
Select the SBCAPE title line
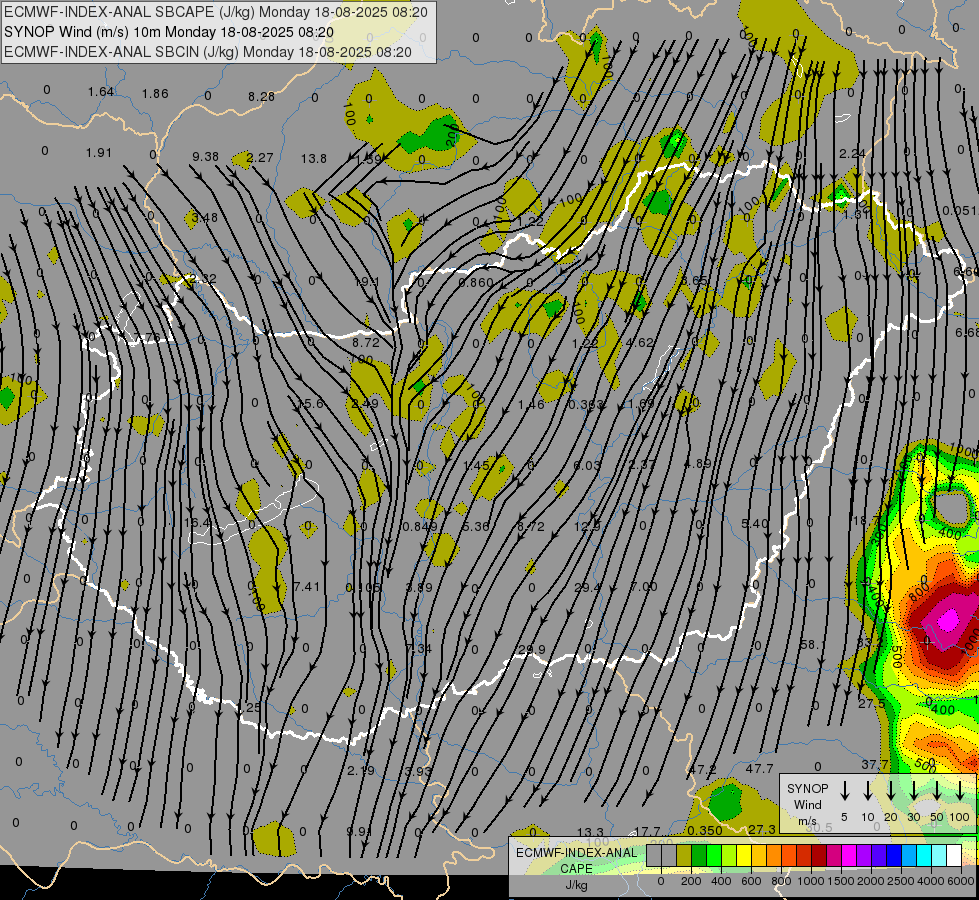(216, 12)
